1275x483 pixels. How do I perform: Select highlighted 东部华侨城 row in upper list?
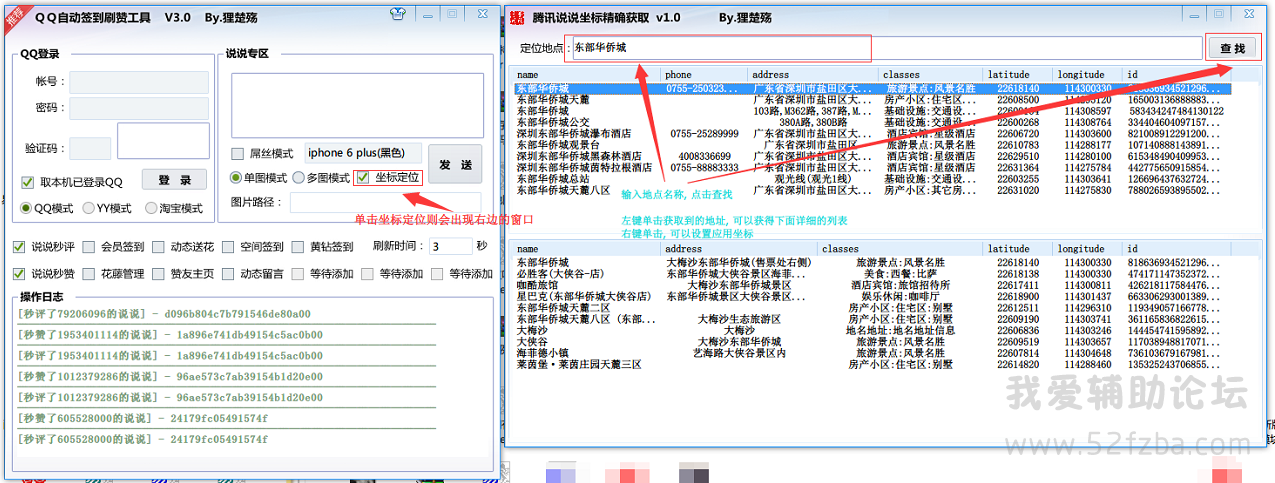point(871,89)
